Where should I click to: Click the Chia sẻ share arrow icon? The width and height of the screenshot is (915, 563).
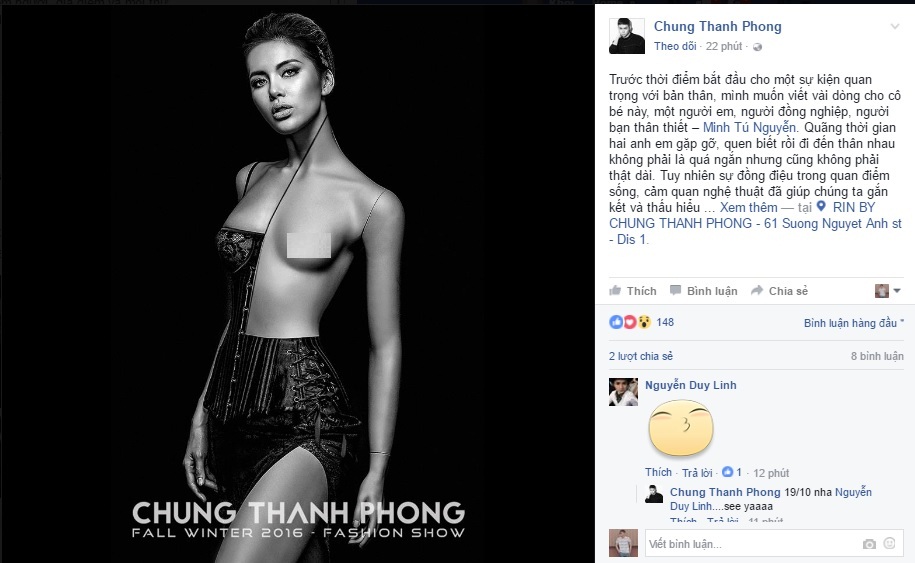(x=757, y=291)
